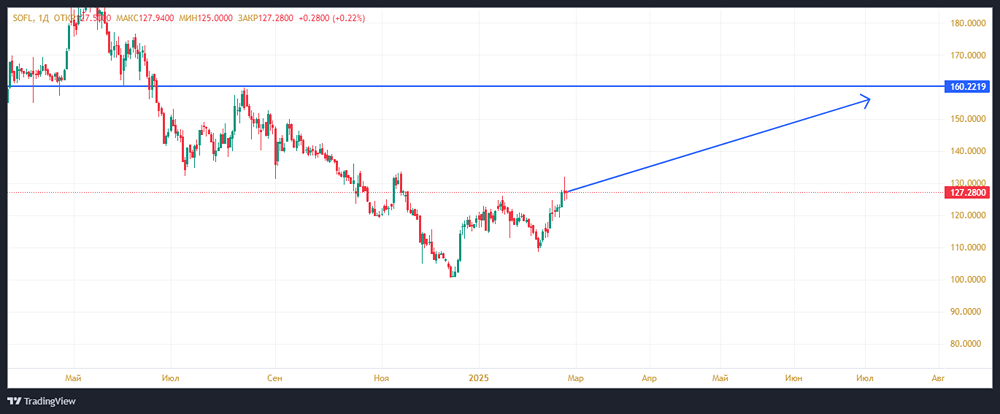Click the Апр date axis label
Image resolution: width=1000 pixels, height=414 pixels.
(649, 378)
